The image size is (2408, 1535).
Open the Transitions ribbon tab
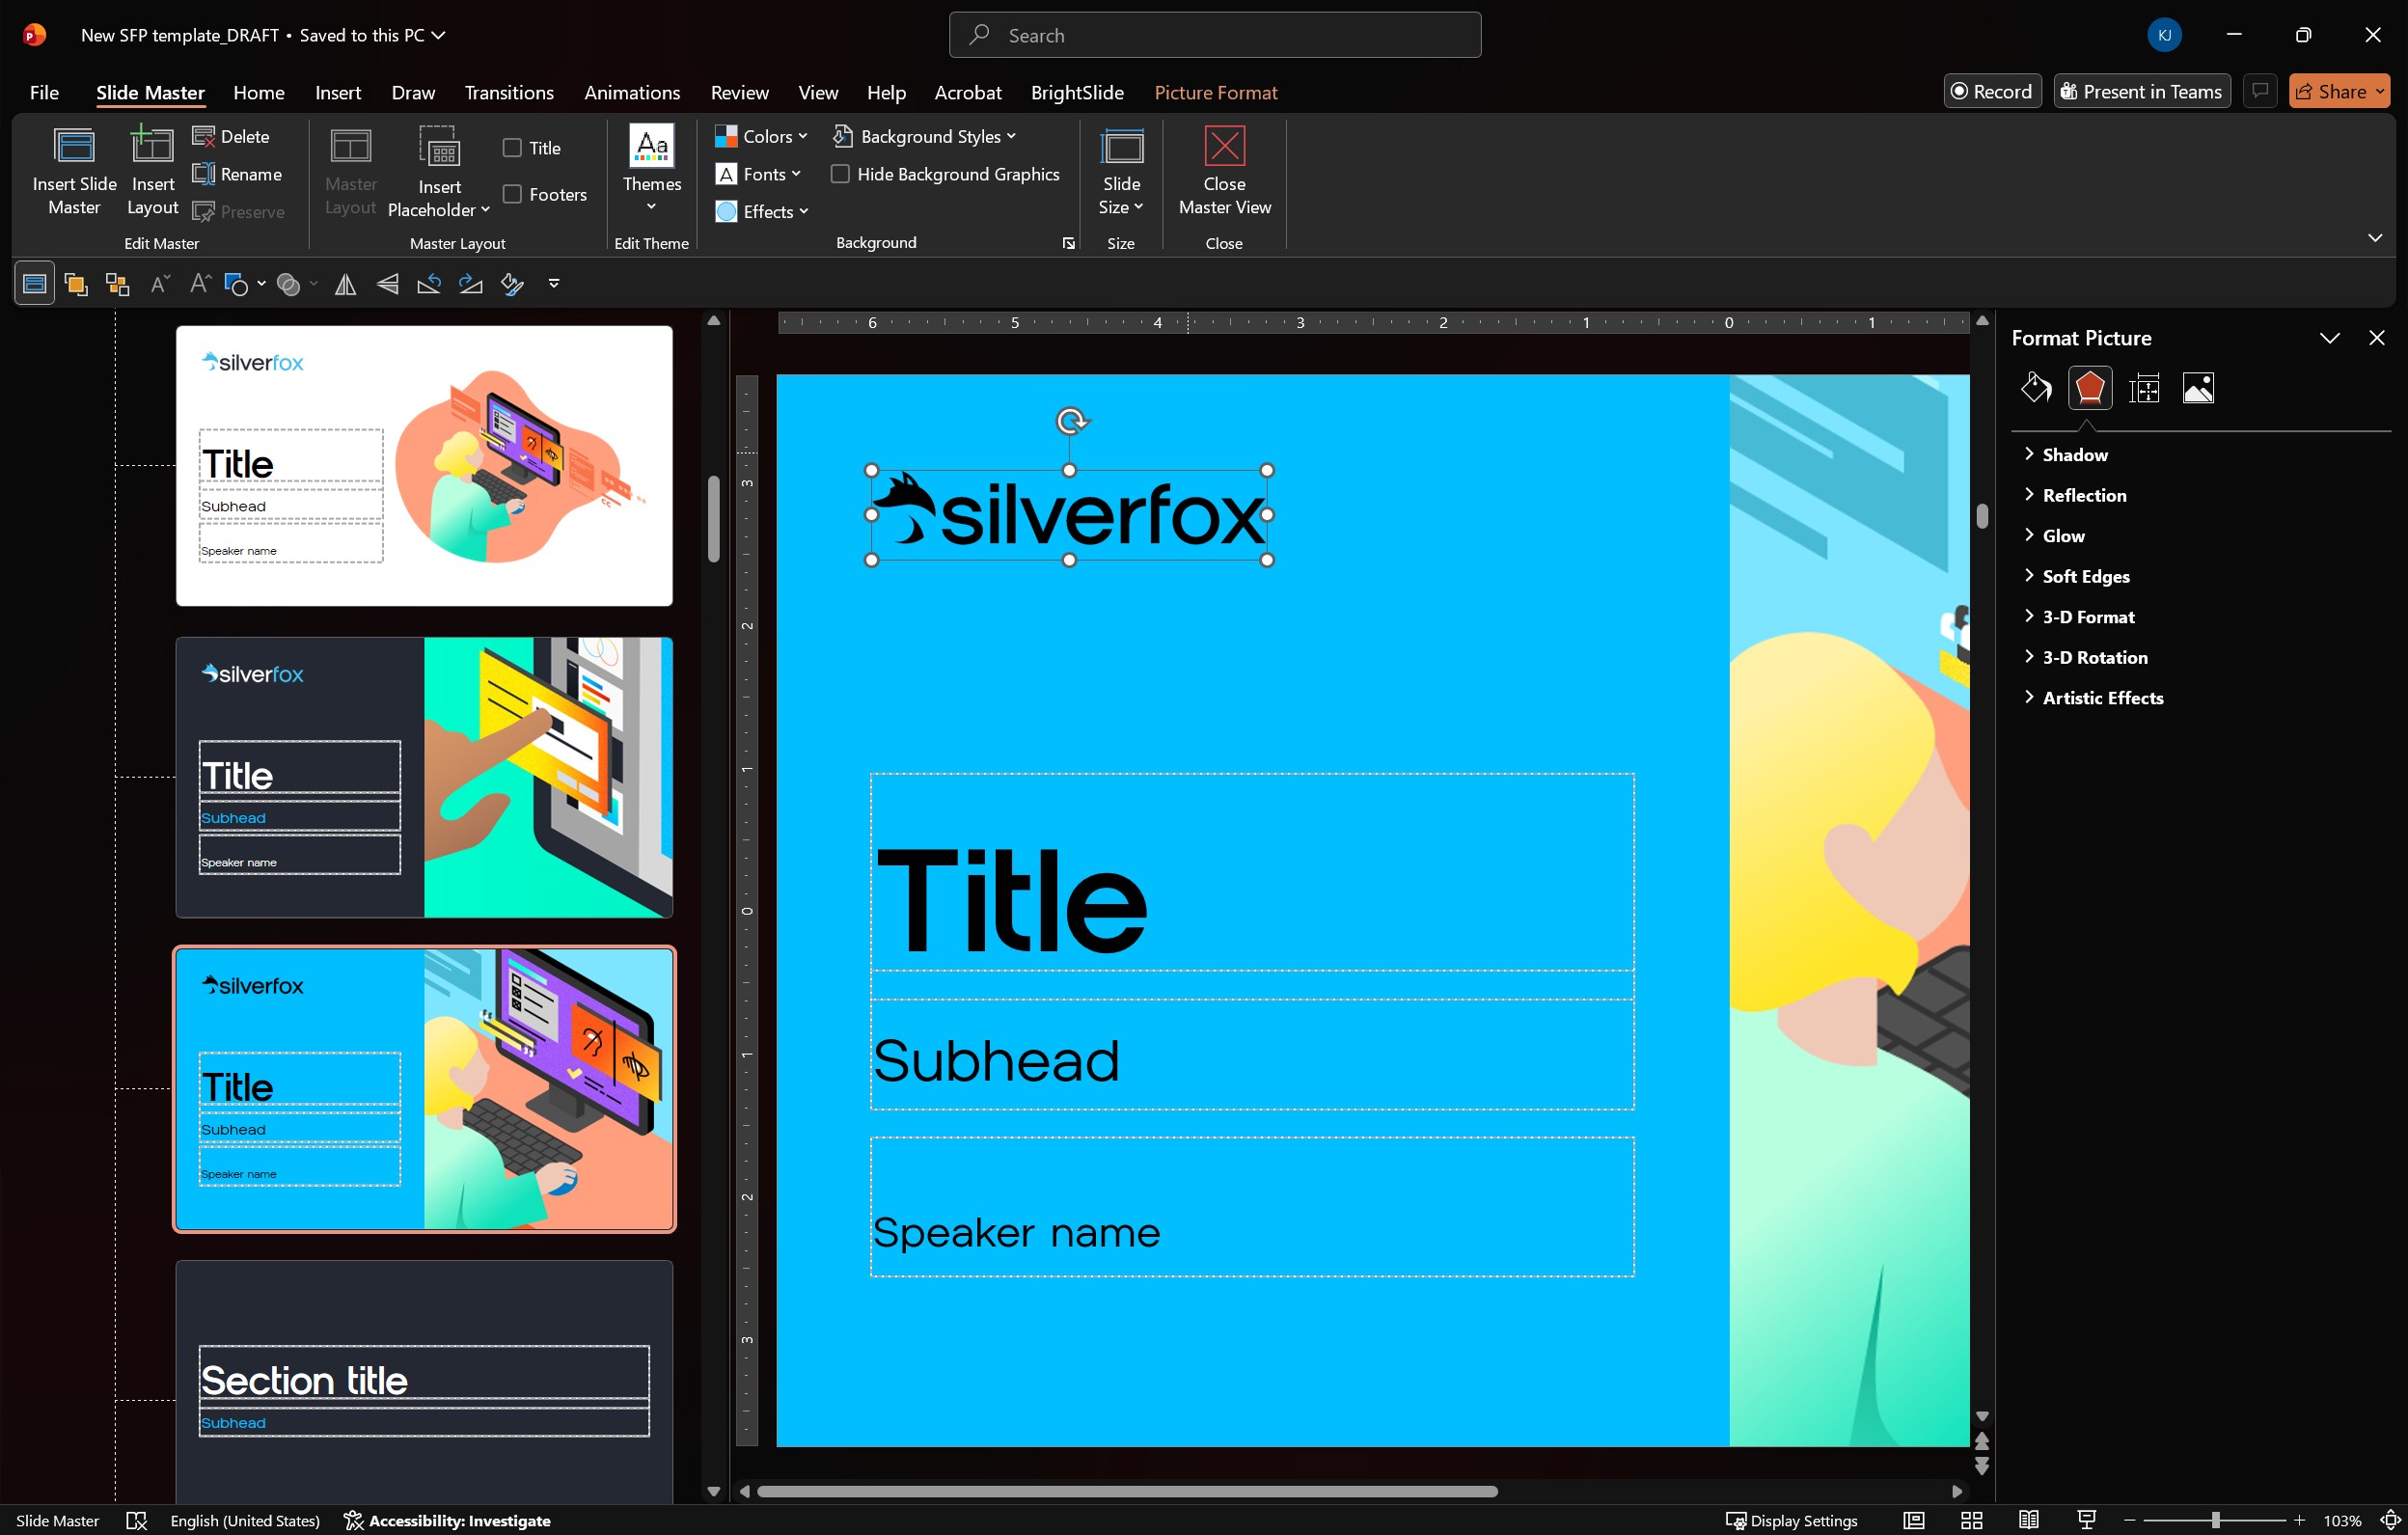tap(508, 92)
